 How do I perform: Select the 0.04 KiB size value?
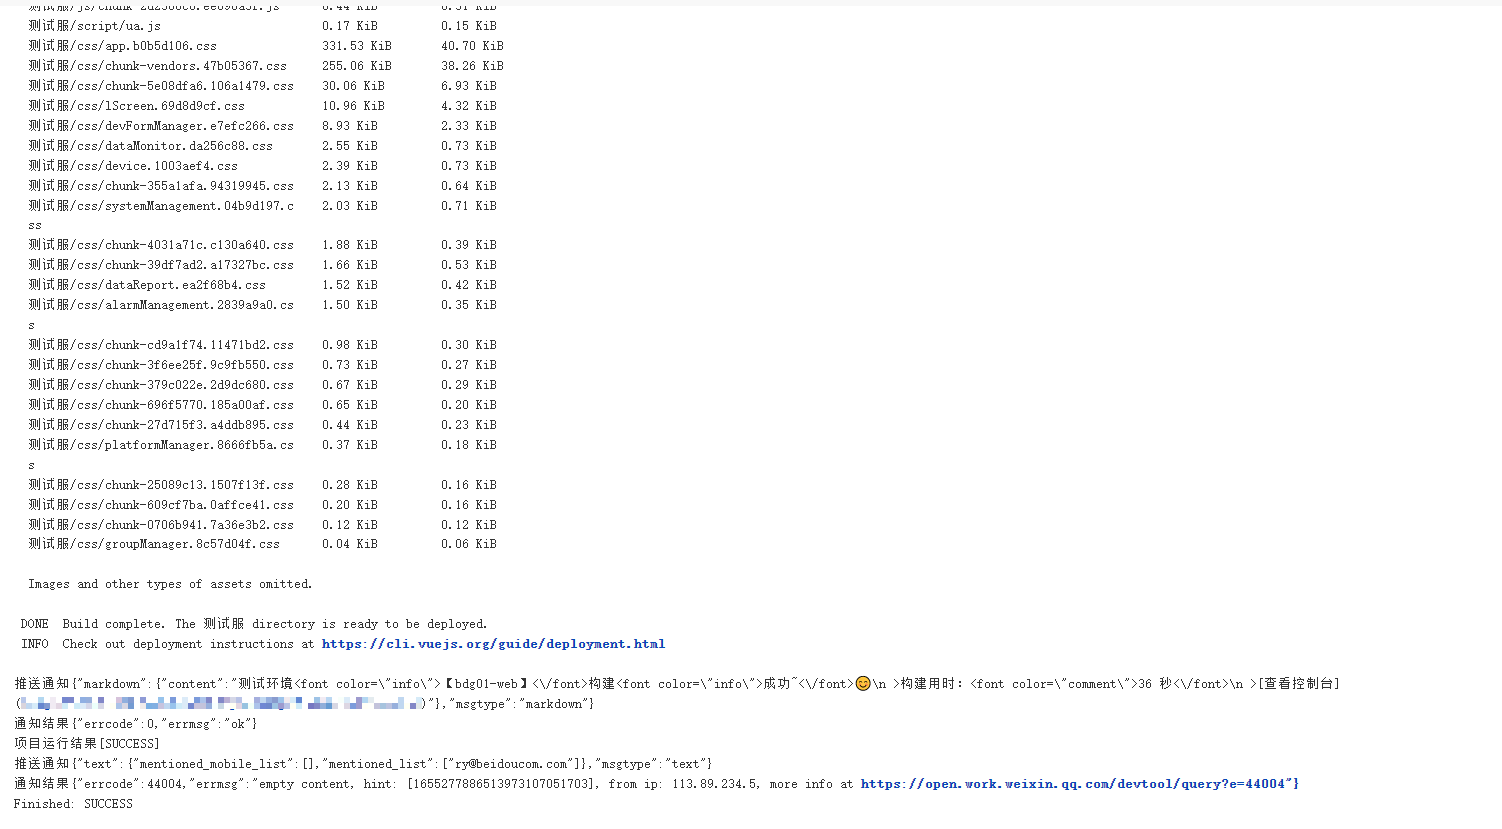(x=350, y=544)
